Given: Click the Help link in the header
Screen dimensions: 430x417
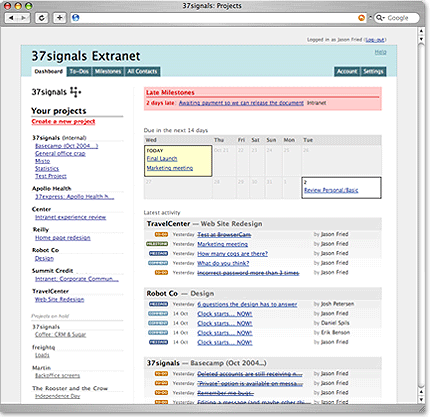Looking at the screenshot, I should pyautogui.click(x=380, y=52).
